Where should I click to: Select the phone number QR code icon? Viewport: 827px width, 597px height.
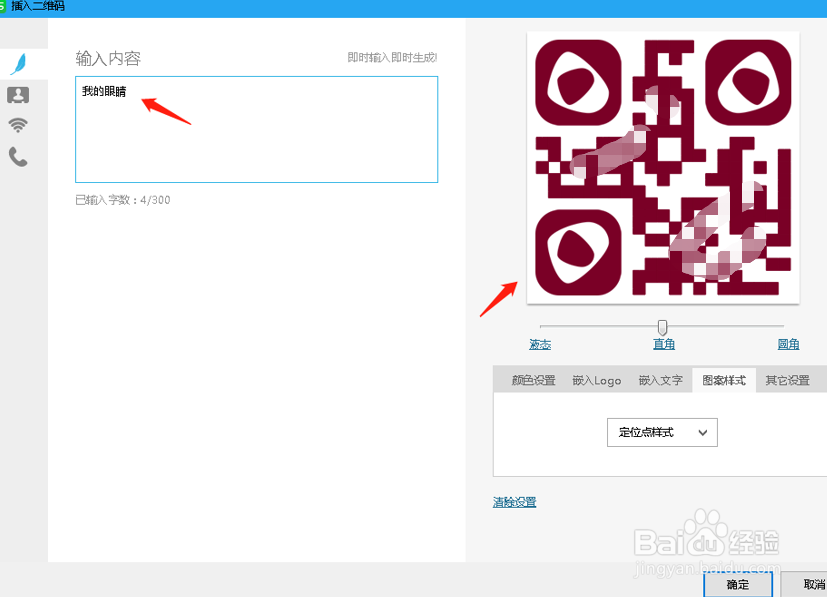coord(18,157)
